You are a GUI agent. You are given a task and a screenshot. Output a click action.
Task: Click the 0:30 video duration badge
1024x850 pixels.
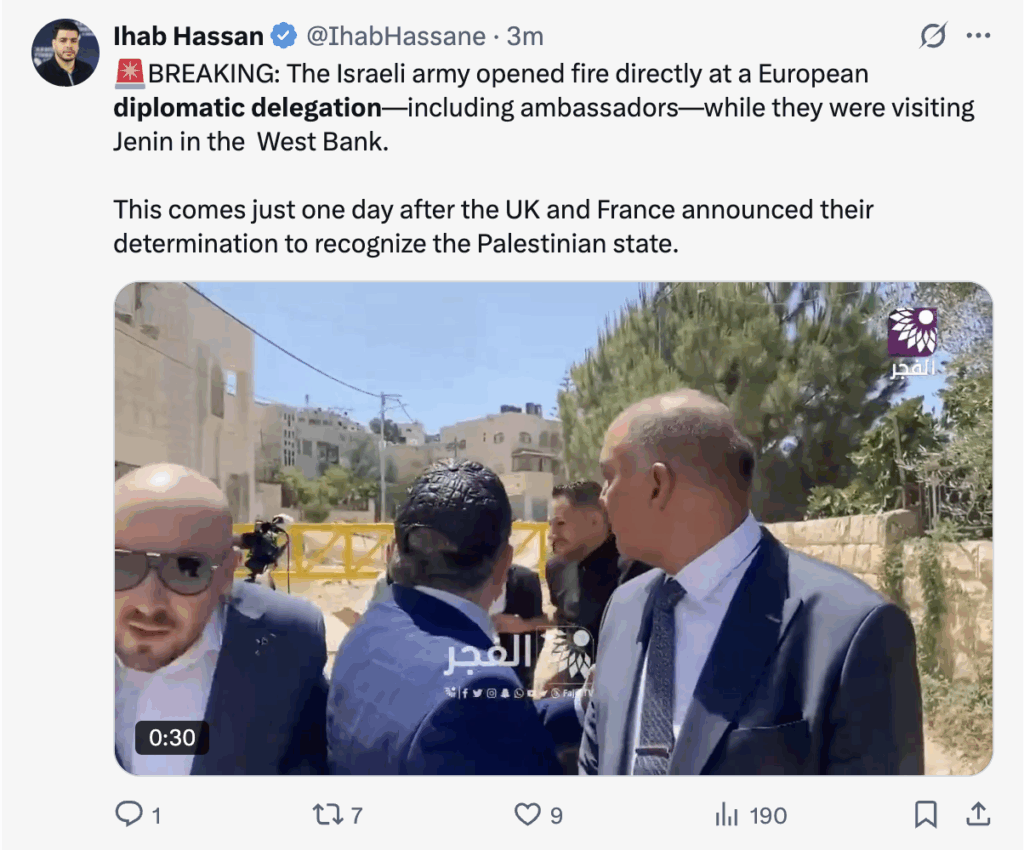click(172, 738)
